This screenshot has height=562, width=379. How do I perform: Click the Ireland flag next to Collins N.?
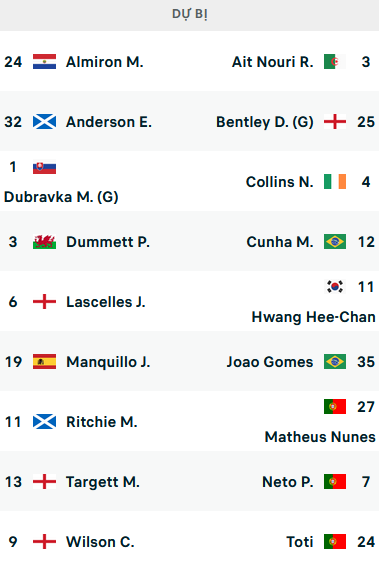[335, 182]
